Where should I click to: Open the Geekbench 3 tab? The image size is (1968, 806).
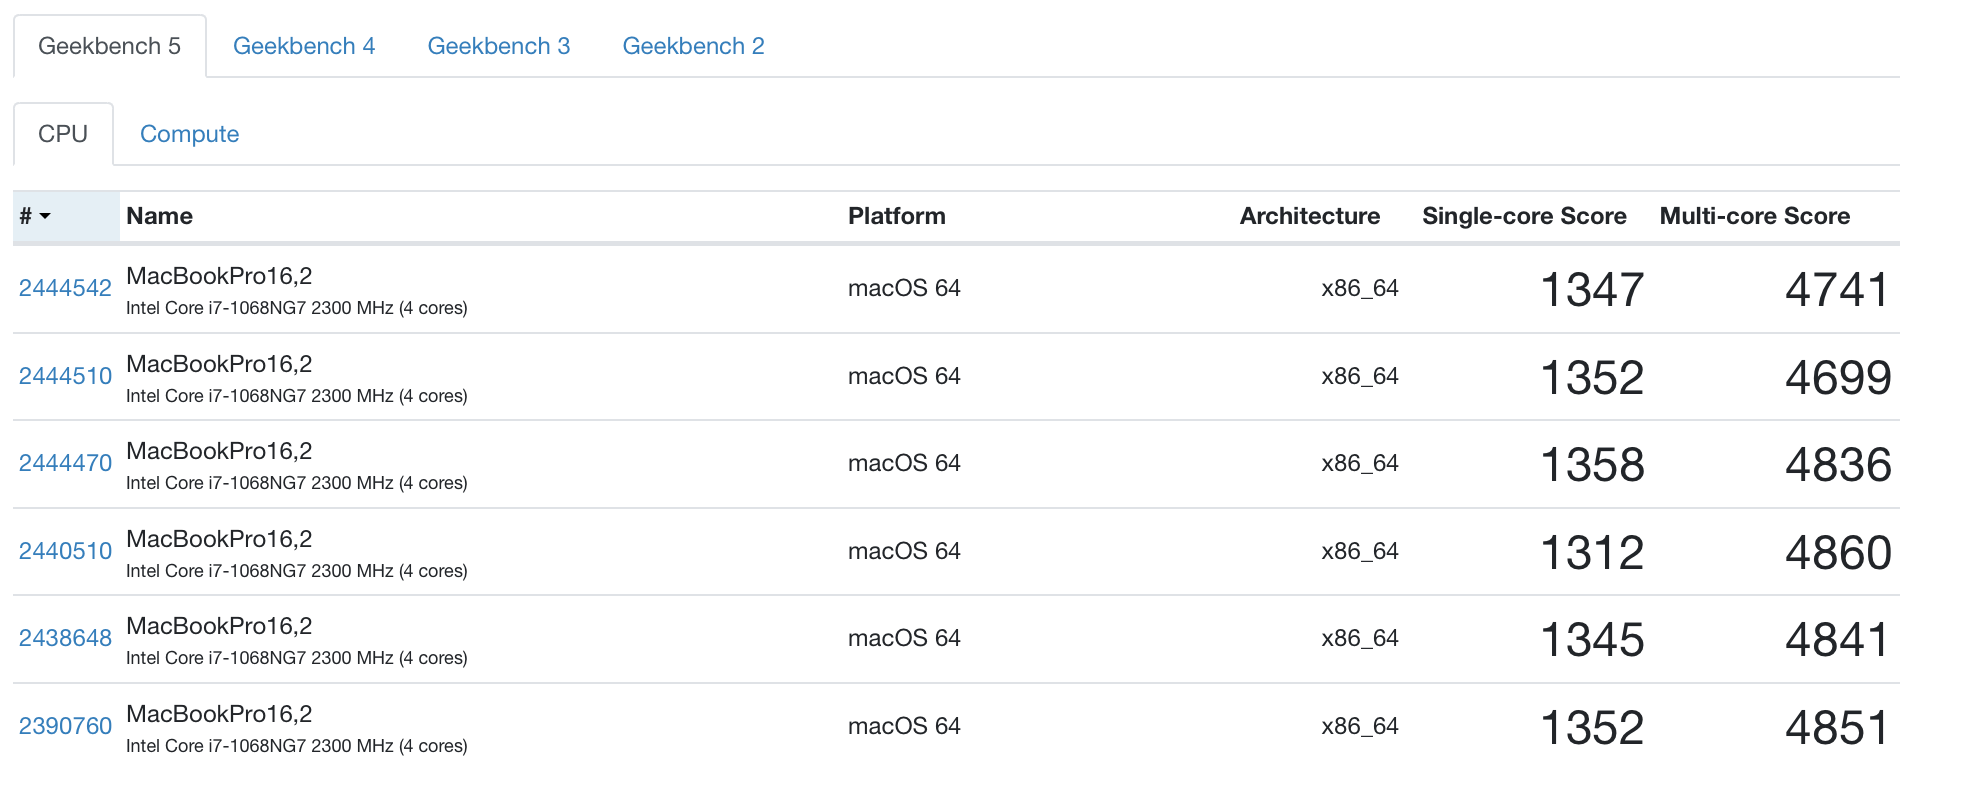click(x=498, y=46)
